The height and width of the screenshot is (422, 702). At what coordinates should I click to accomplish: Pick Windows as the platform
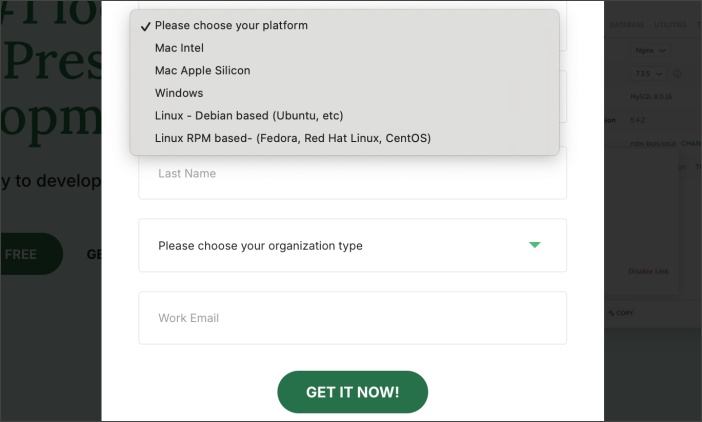[179, 93]
